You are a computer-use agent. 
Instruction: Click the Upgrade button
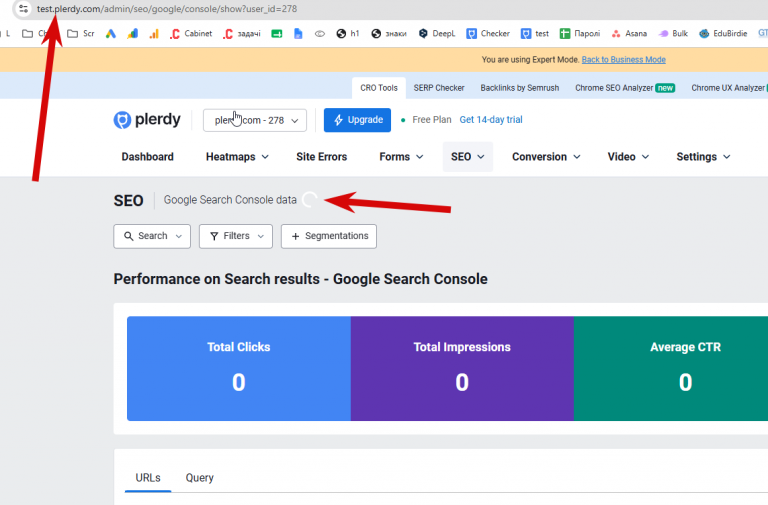click(x=357, y=120)
